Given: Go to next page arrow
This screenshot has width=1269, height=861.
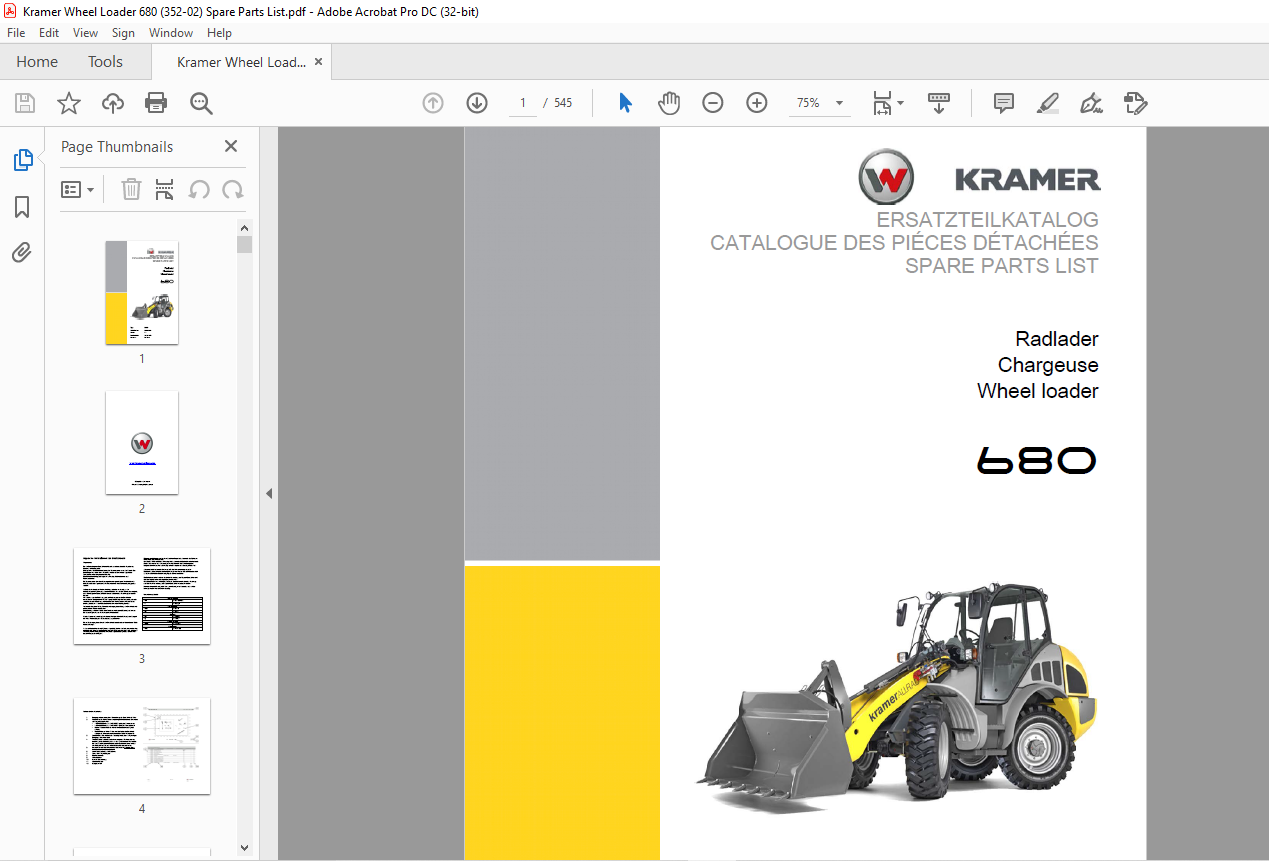Looking at the screenshot, I should click(x=477, y=103).
